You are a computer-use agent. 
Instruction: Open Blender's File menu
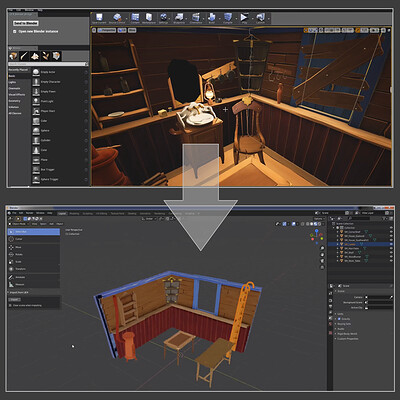coord(14,213)
